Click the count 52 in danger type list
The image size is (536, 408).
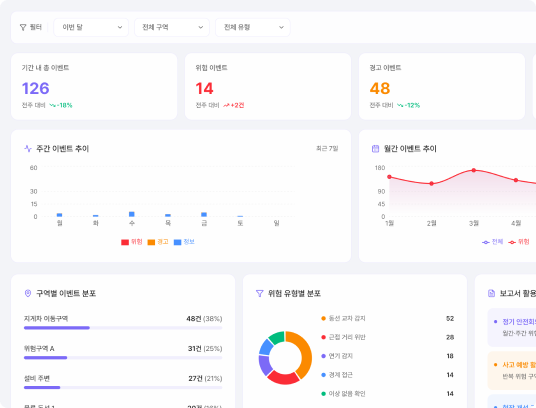point(450,318)
